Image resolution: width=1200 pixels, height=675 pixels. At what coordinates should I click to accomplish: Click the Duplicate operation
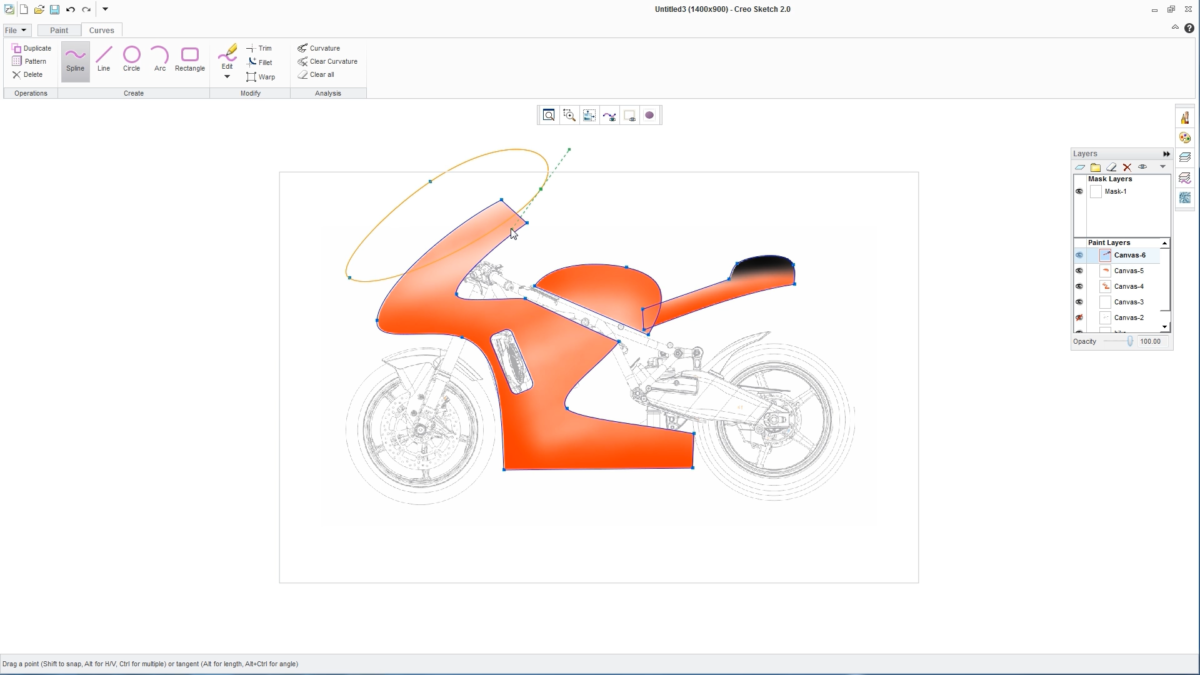click(31, 48)
